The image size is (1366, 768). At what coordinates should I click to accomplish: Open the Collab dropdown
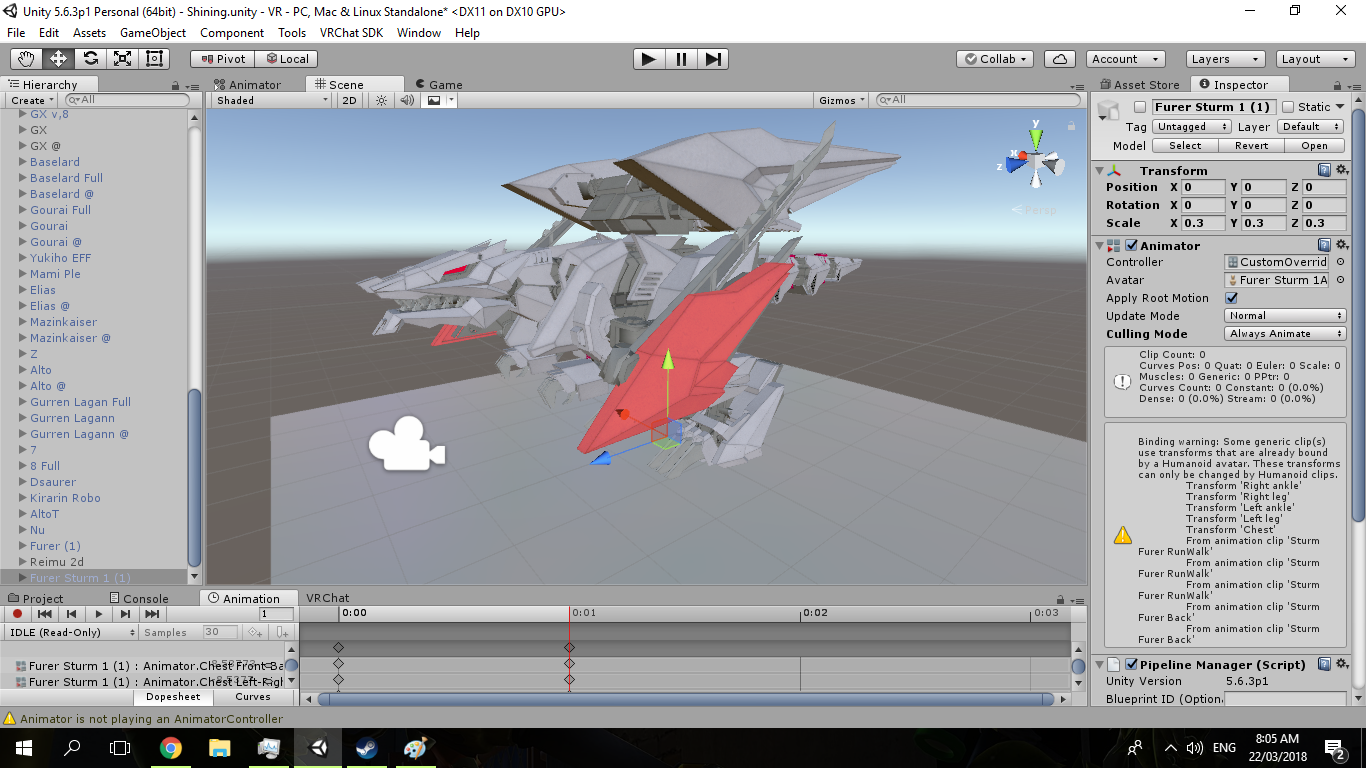[x=996, y=59]
